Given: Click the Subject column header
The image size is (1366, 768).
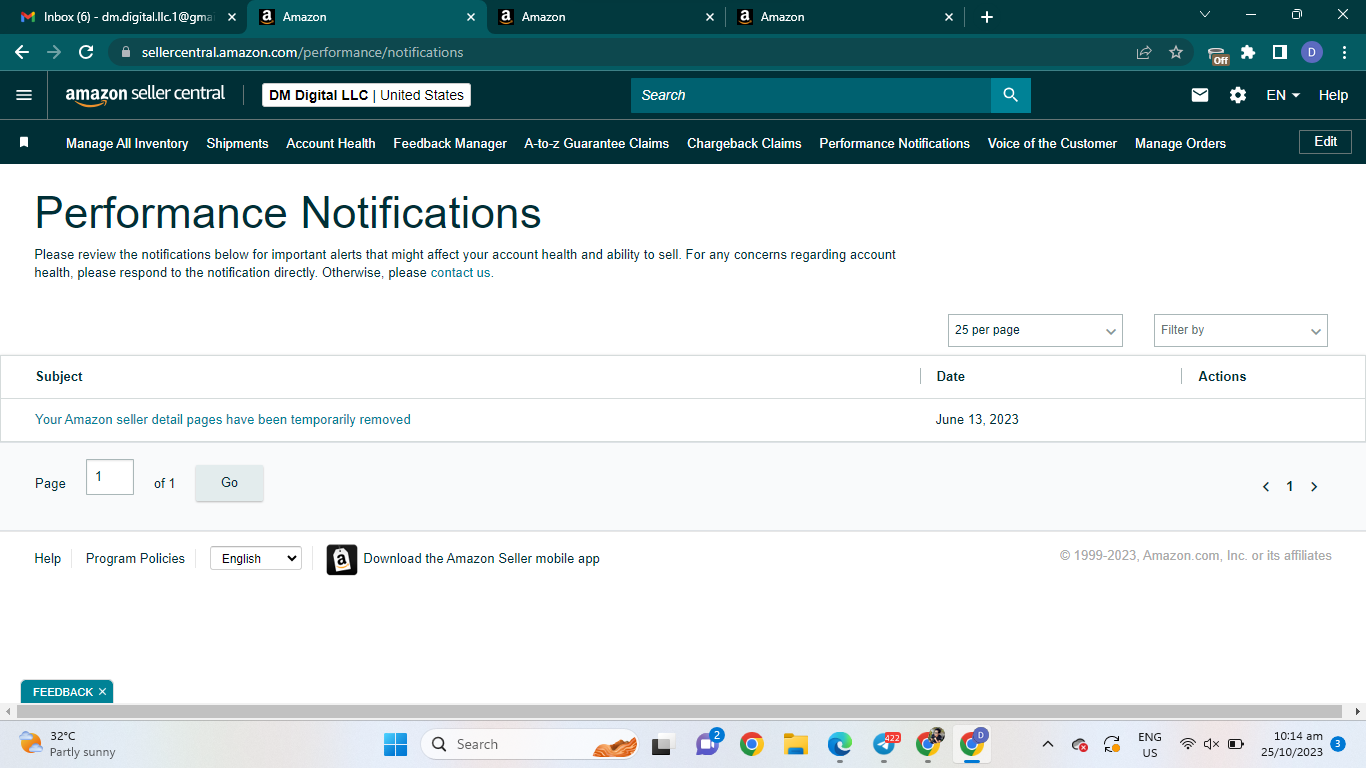Looking at the screenshot, I should pyautogui.click(x=59, y=377).
